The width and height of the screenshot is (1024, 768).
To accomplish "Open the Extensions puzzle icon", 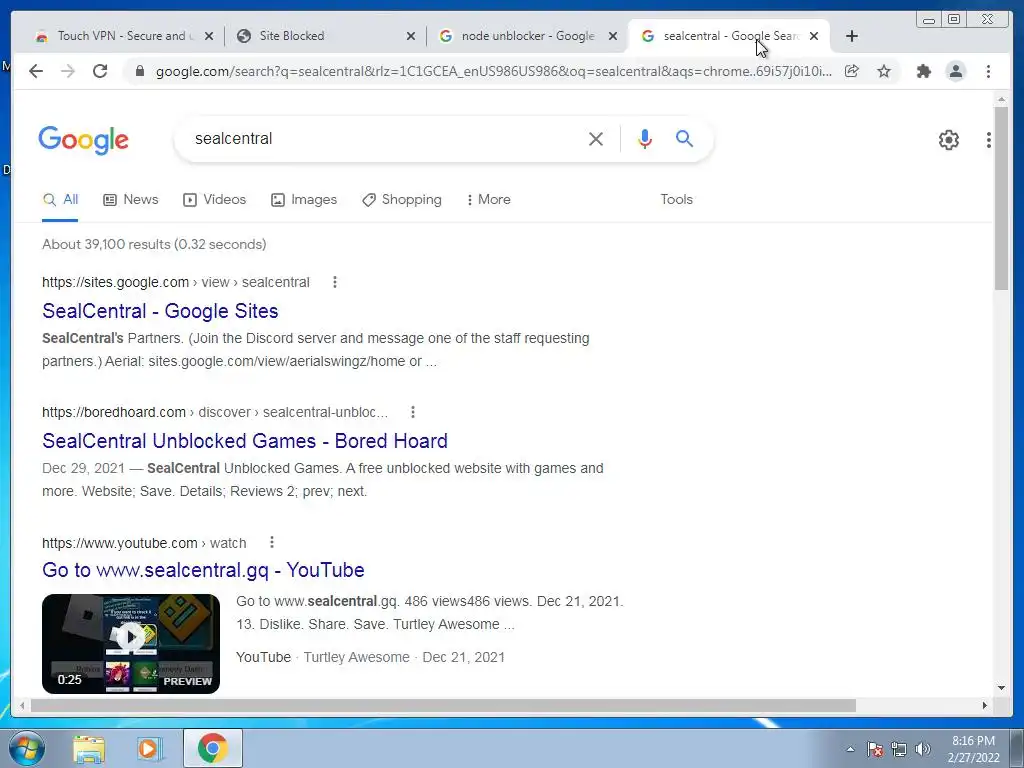I will point(923,71).
